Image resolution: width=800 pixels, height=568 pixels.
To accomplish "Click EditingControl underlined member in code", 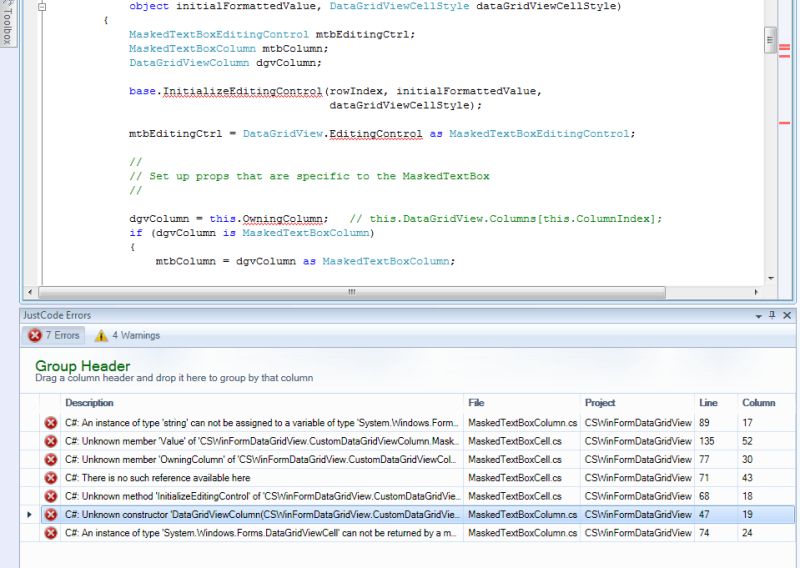I will [x=376, y=134].
